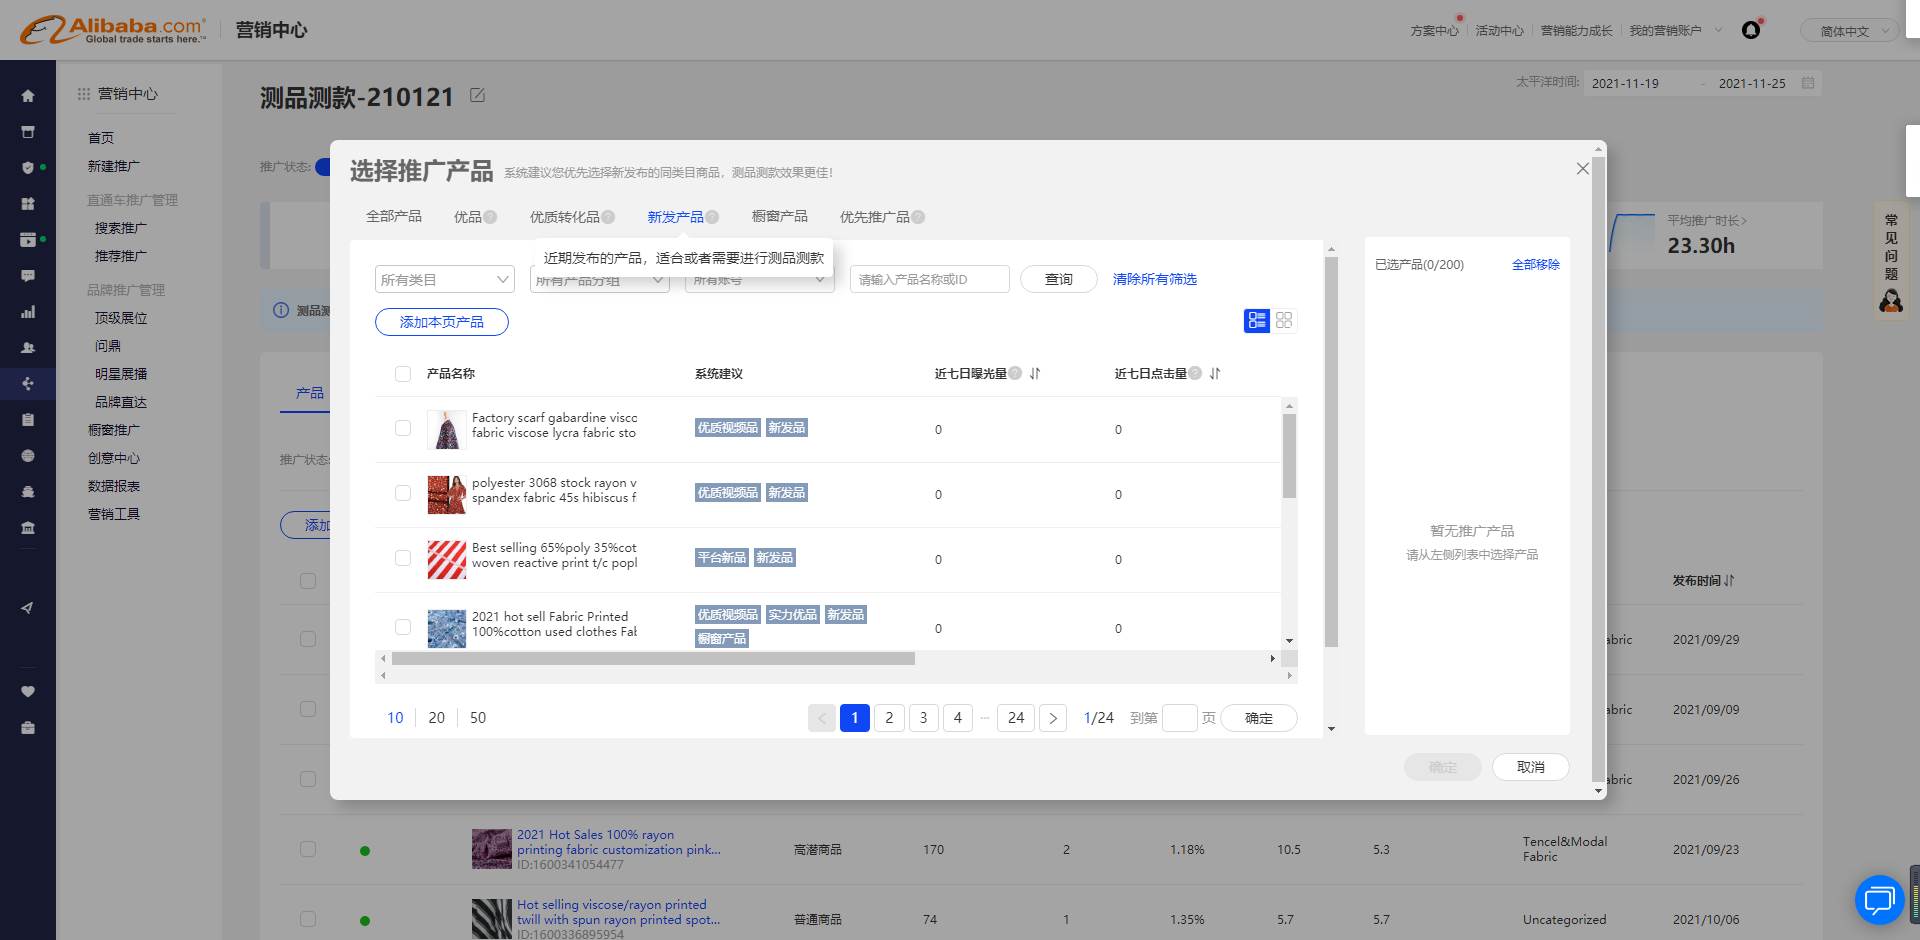Open the briefcase sidebar icon

[x=28, y=728]
